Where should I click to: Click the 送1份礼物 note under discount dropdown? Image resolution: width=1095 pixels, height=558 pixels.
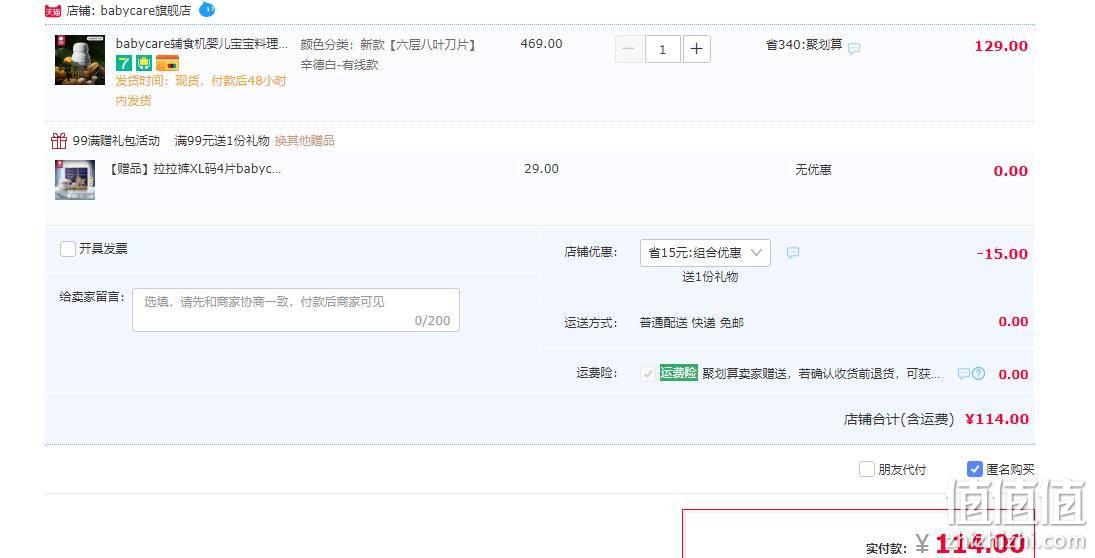coord(710,277)
